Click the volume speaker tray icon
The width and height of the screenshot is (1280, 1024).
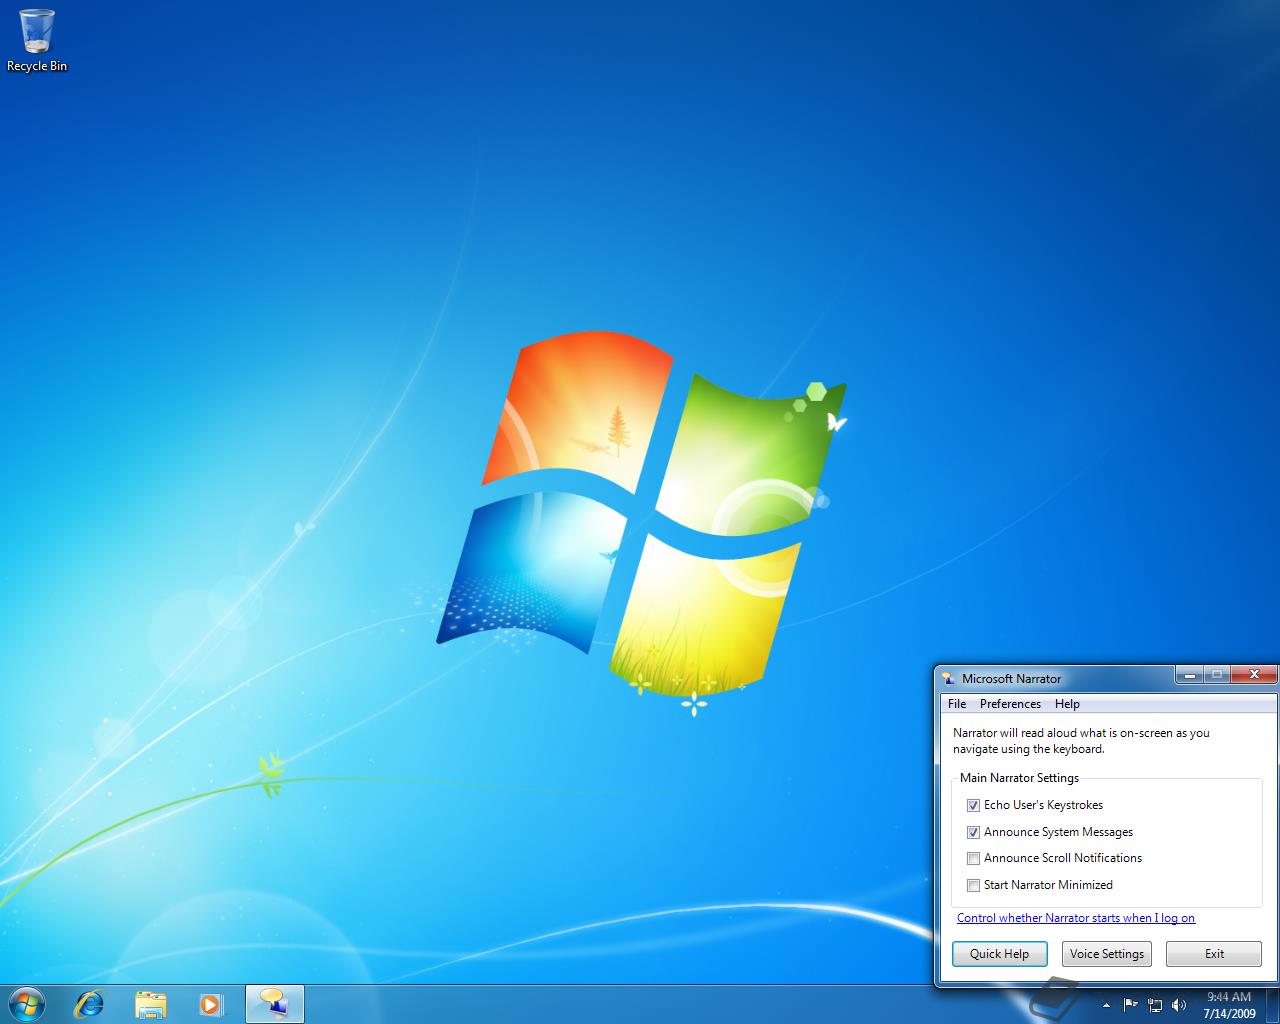click(1179, 1005)
